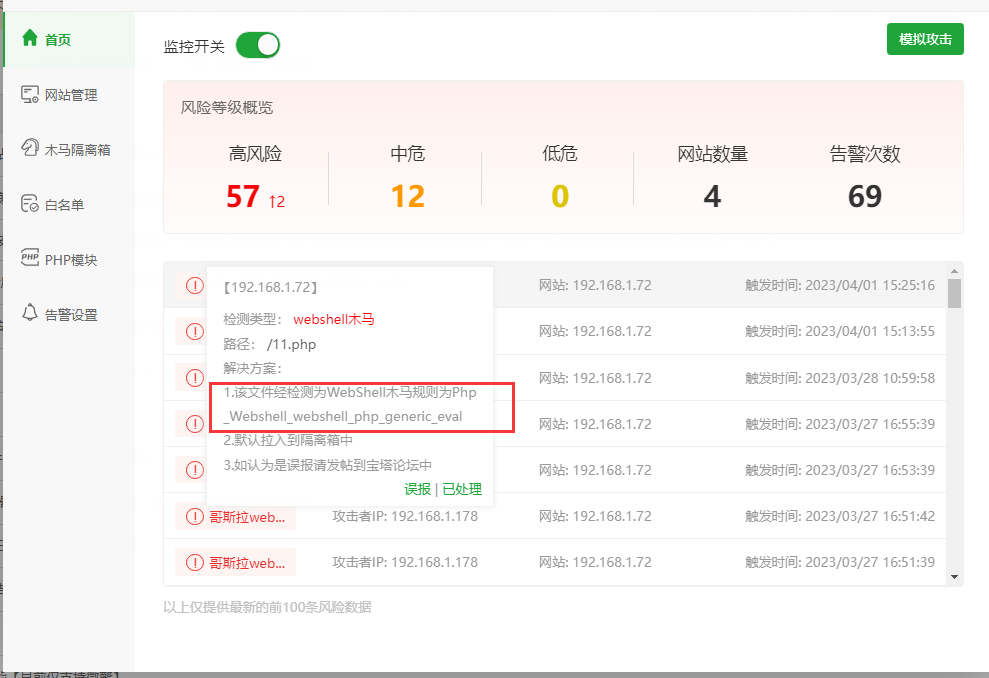Click the scrollbar down arrow of risk list

[954, 577]
